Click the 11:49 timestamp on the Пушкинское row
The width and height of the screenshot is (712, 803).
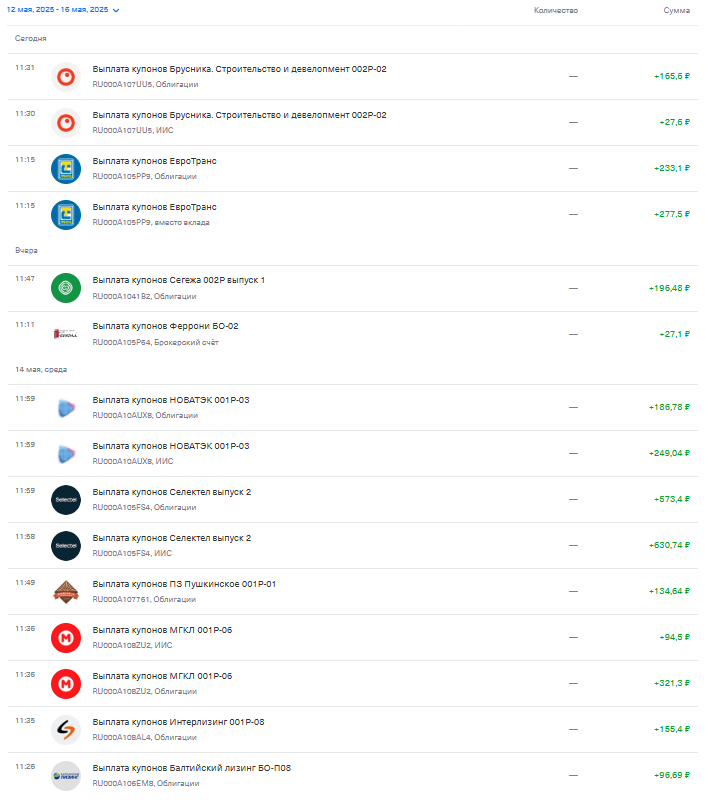tap(25, 582)
